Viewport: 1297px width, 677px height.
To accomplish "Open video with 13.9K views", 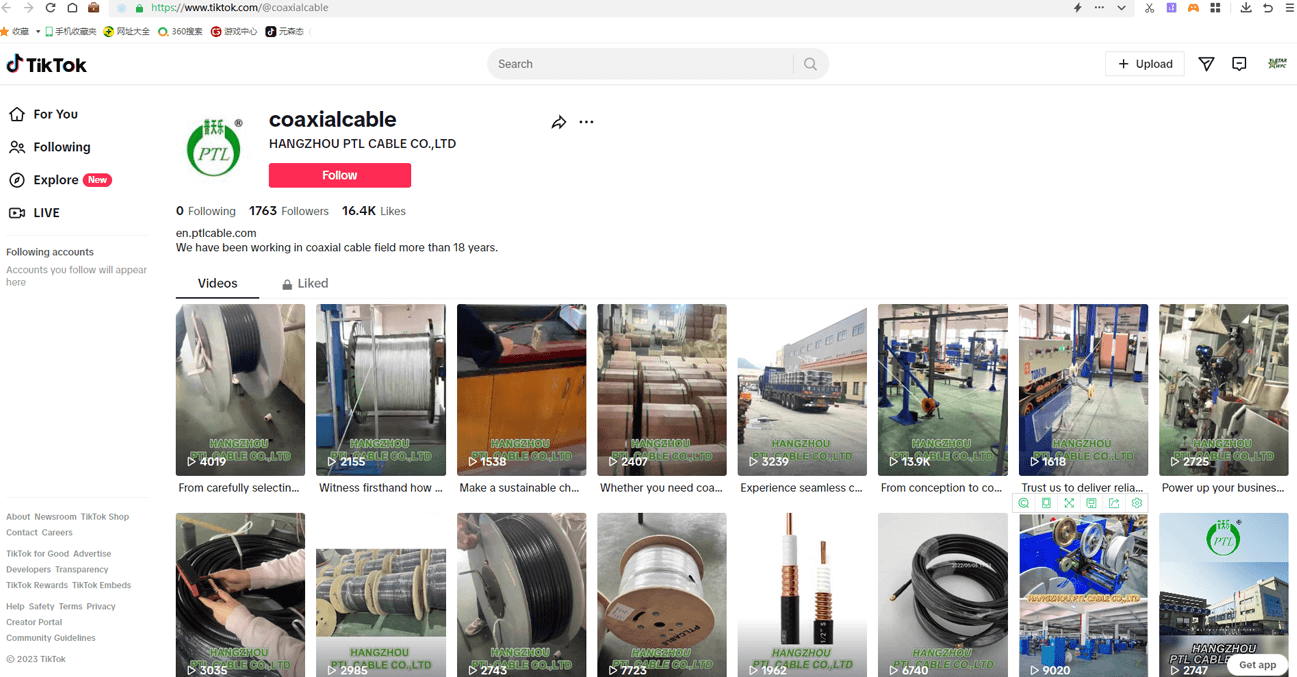I will (943, 390).
